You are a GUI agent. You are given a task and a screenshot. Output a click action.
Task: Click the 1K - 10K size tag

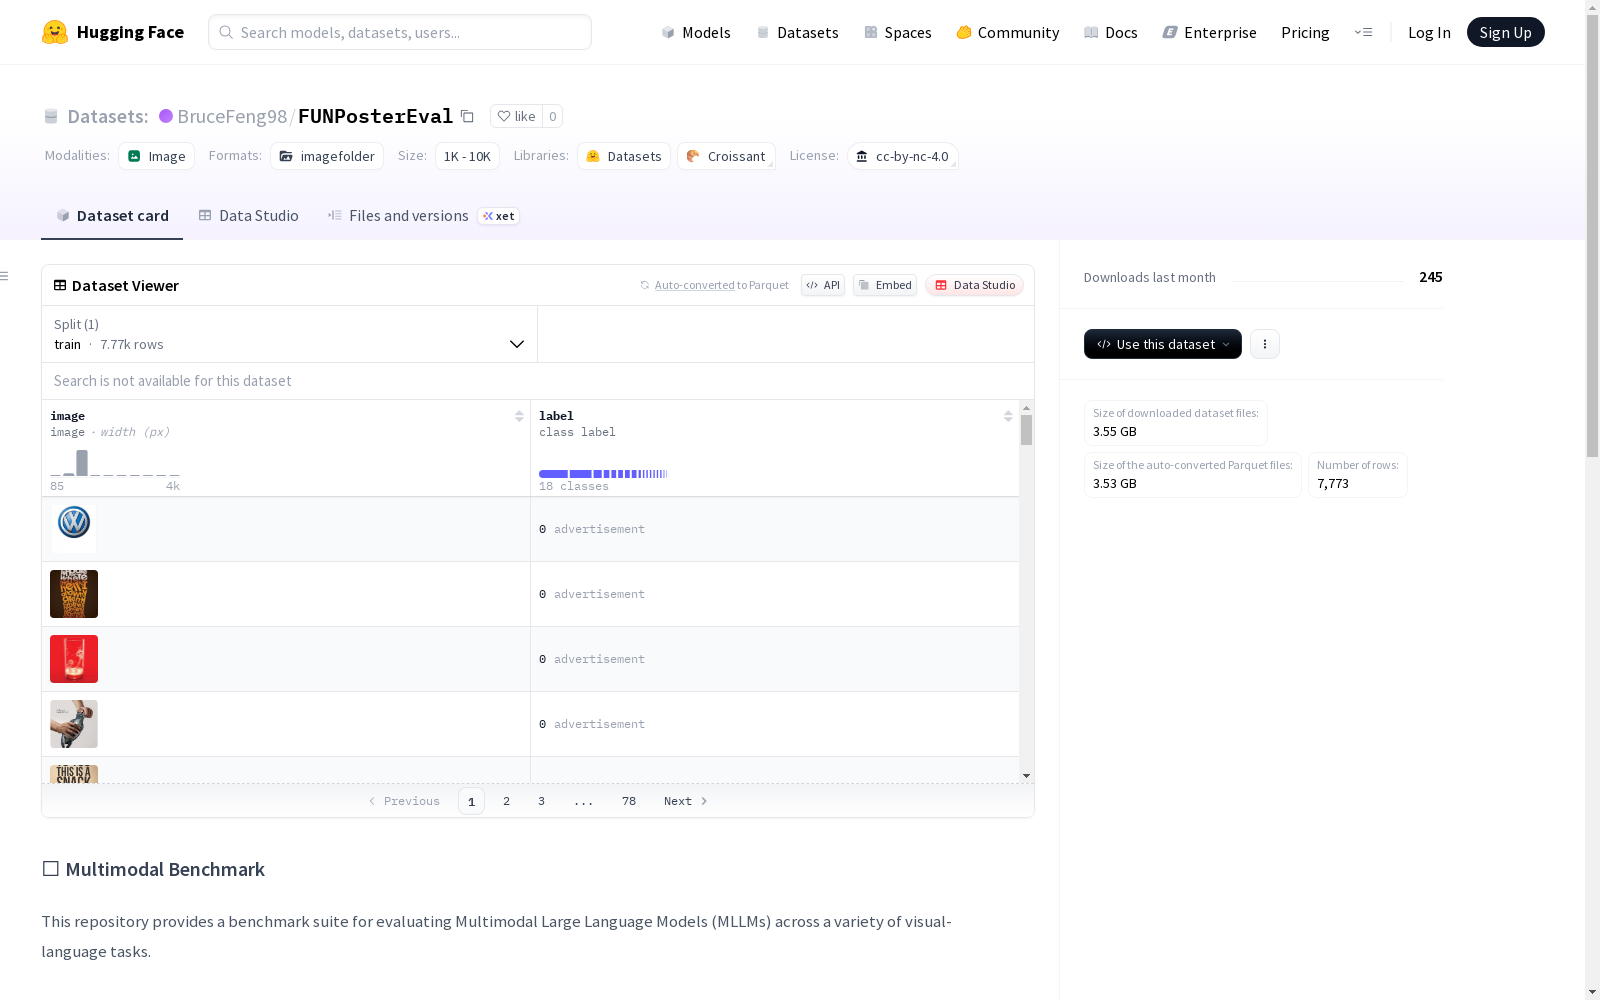pyautogui.click(x=467, y=156)
